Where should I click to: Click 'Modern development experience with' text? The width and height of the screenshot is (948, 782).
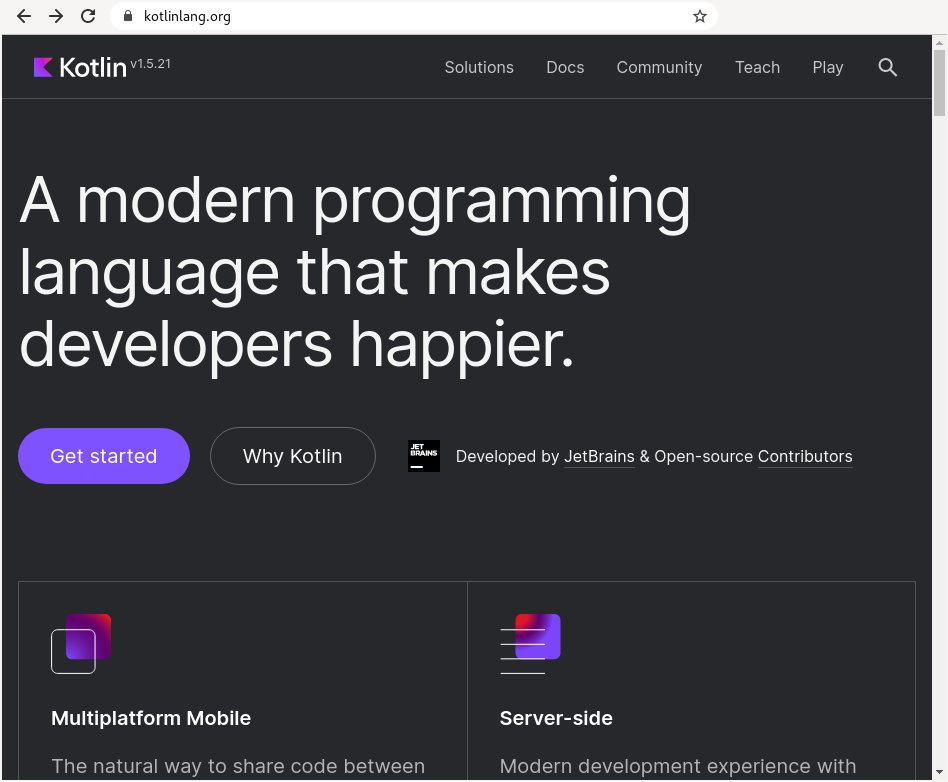click(x=678, y=766)
